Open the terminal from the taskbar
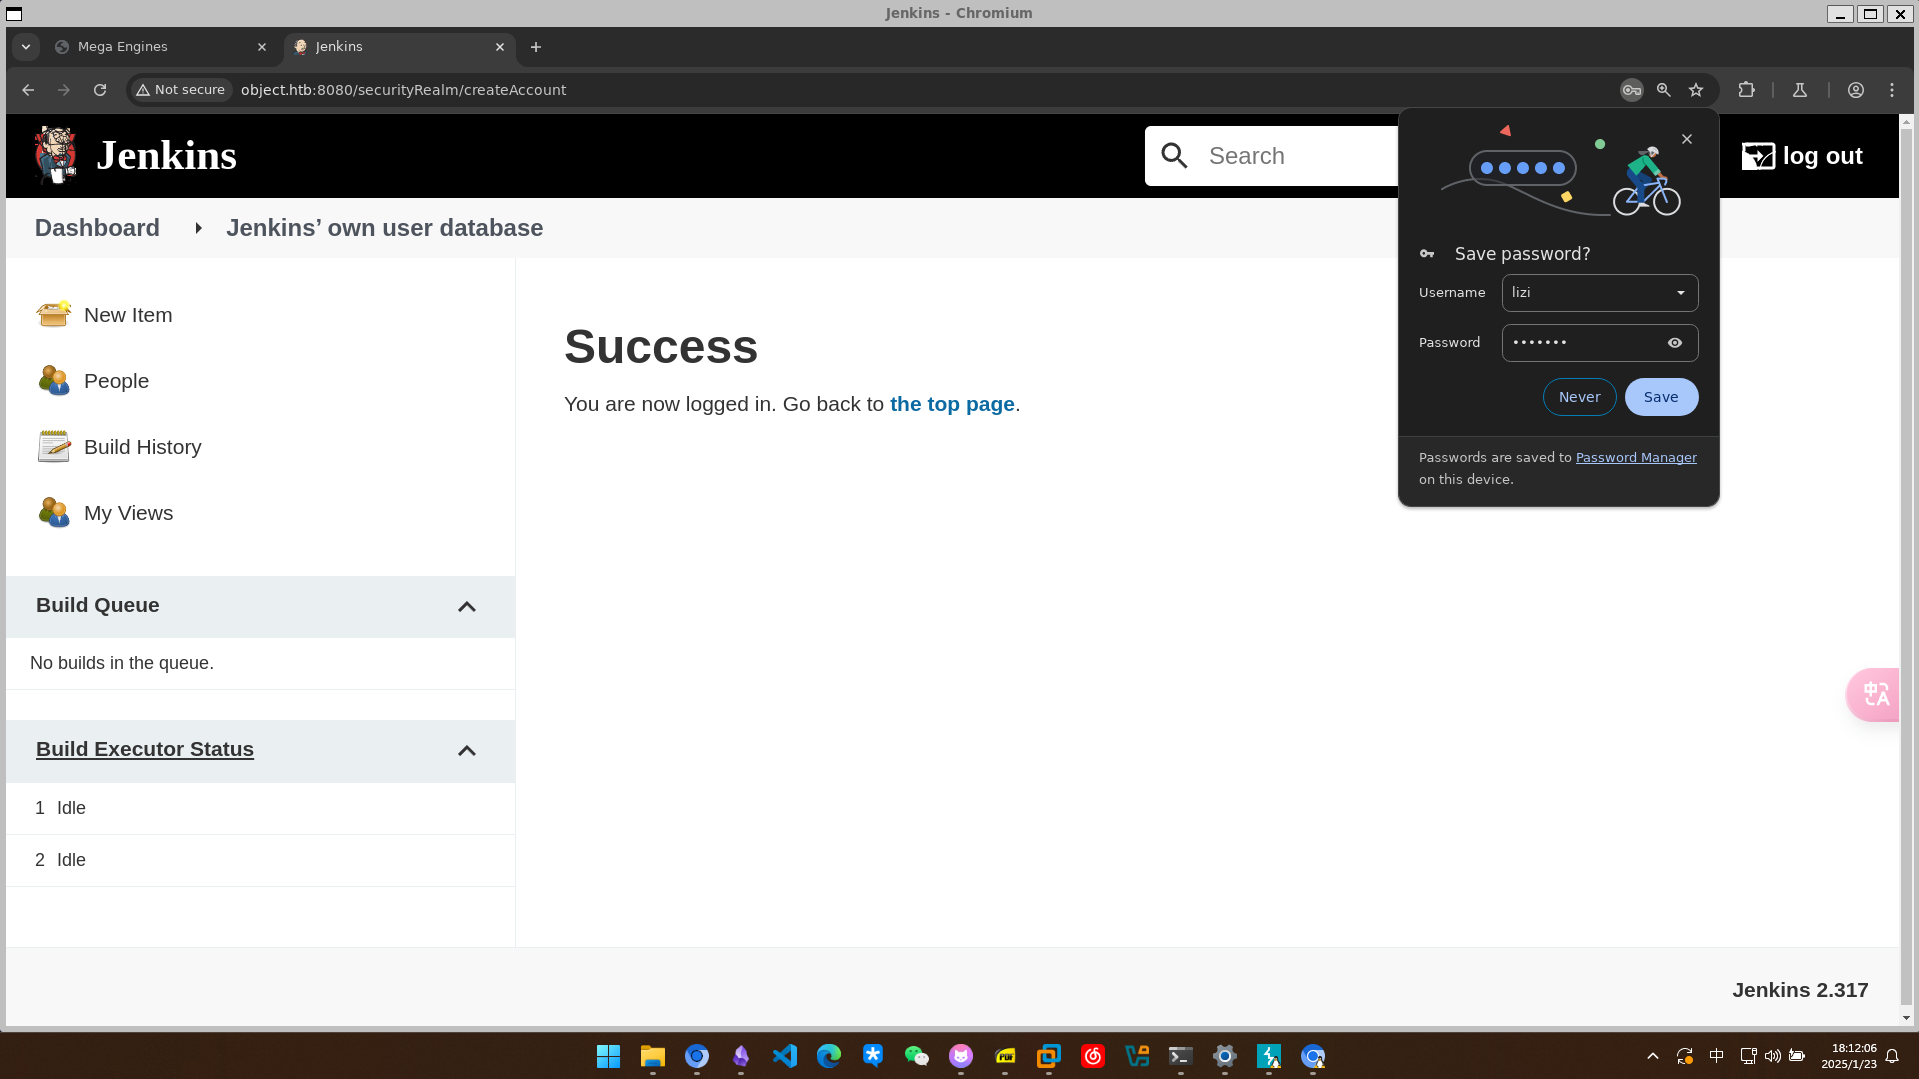Viewport: 1919px width, 1079px height. point(1180,1056)
